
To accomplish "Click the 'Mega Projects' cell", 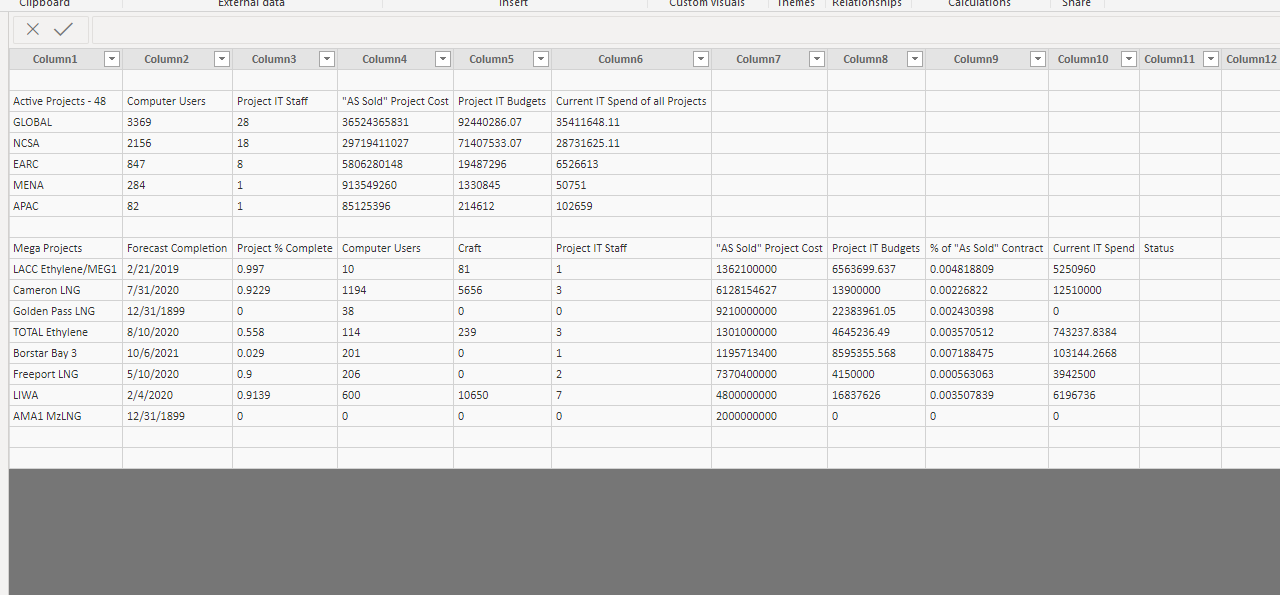I will (x=66, y=248).
